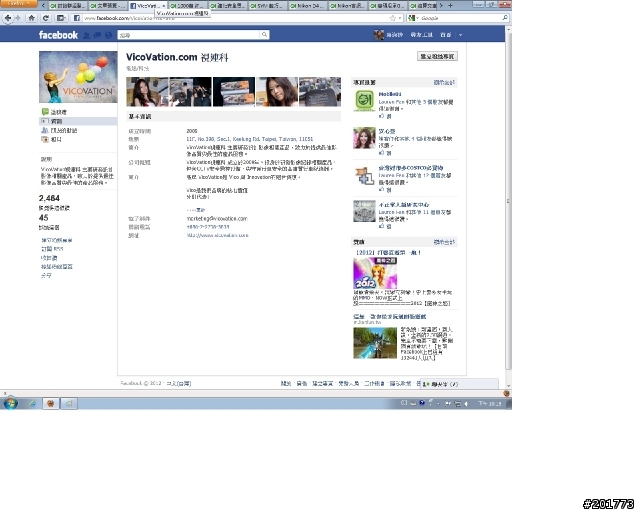The image size is (640, 512).
Task: Open your profile via the avatar in blue bar
Action: (379, 35)
